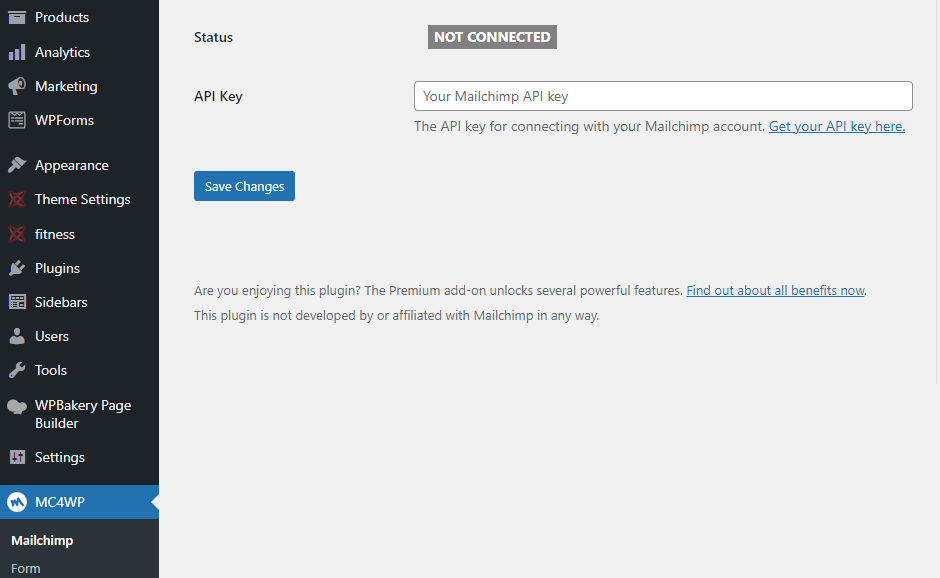Click the Tools wrench icon

[x=17, y=370]
